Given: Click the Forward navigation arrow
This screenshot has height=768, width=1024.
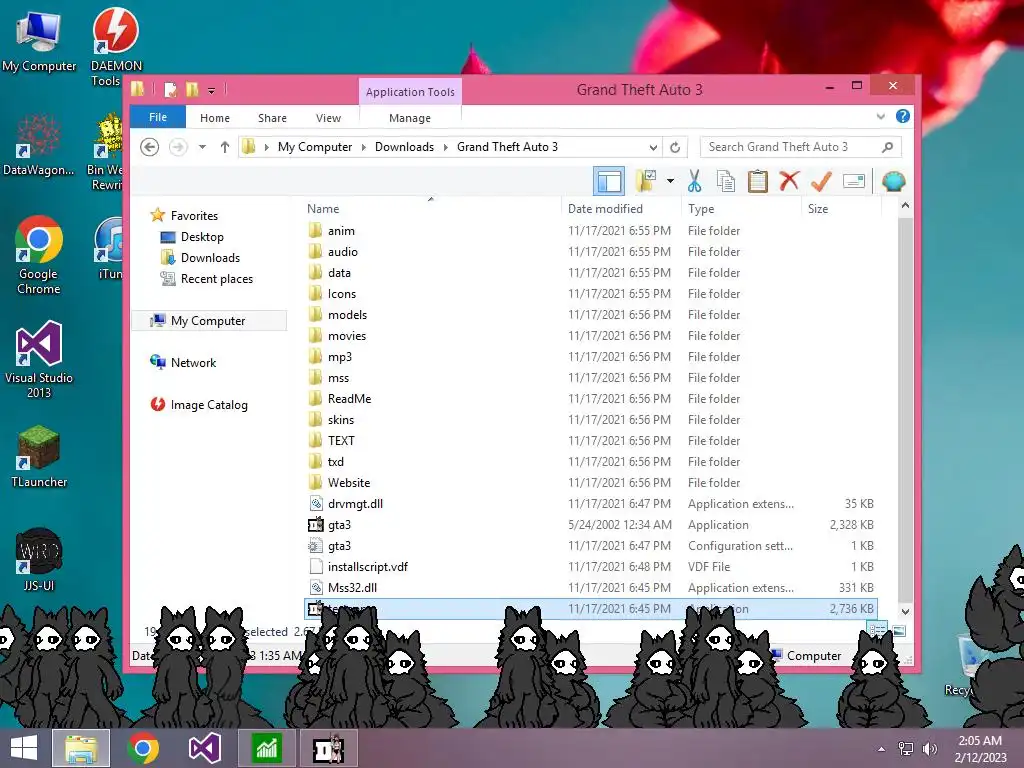Looking at the screenshot, I should point(178,147).
